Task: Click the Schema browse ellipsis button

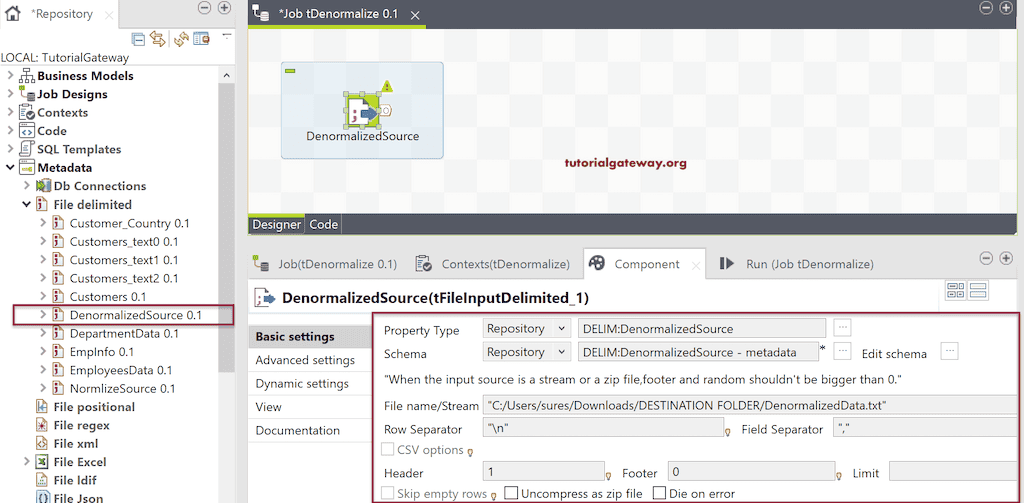Action: coord(843,351)
